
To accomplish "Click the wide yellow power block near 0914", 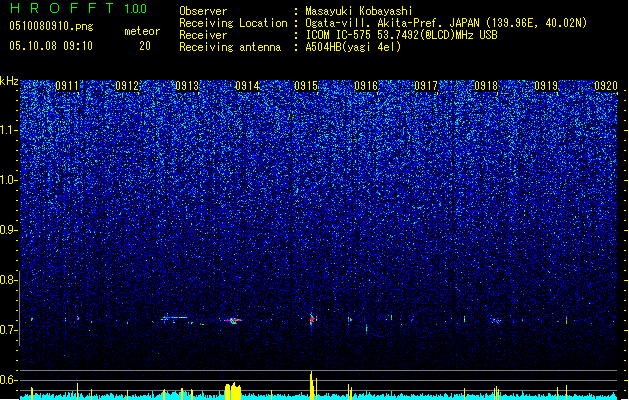I will click(x=233, y=391).
